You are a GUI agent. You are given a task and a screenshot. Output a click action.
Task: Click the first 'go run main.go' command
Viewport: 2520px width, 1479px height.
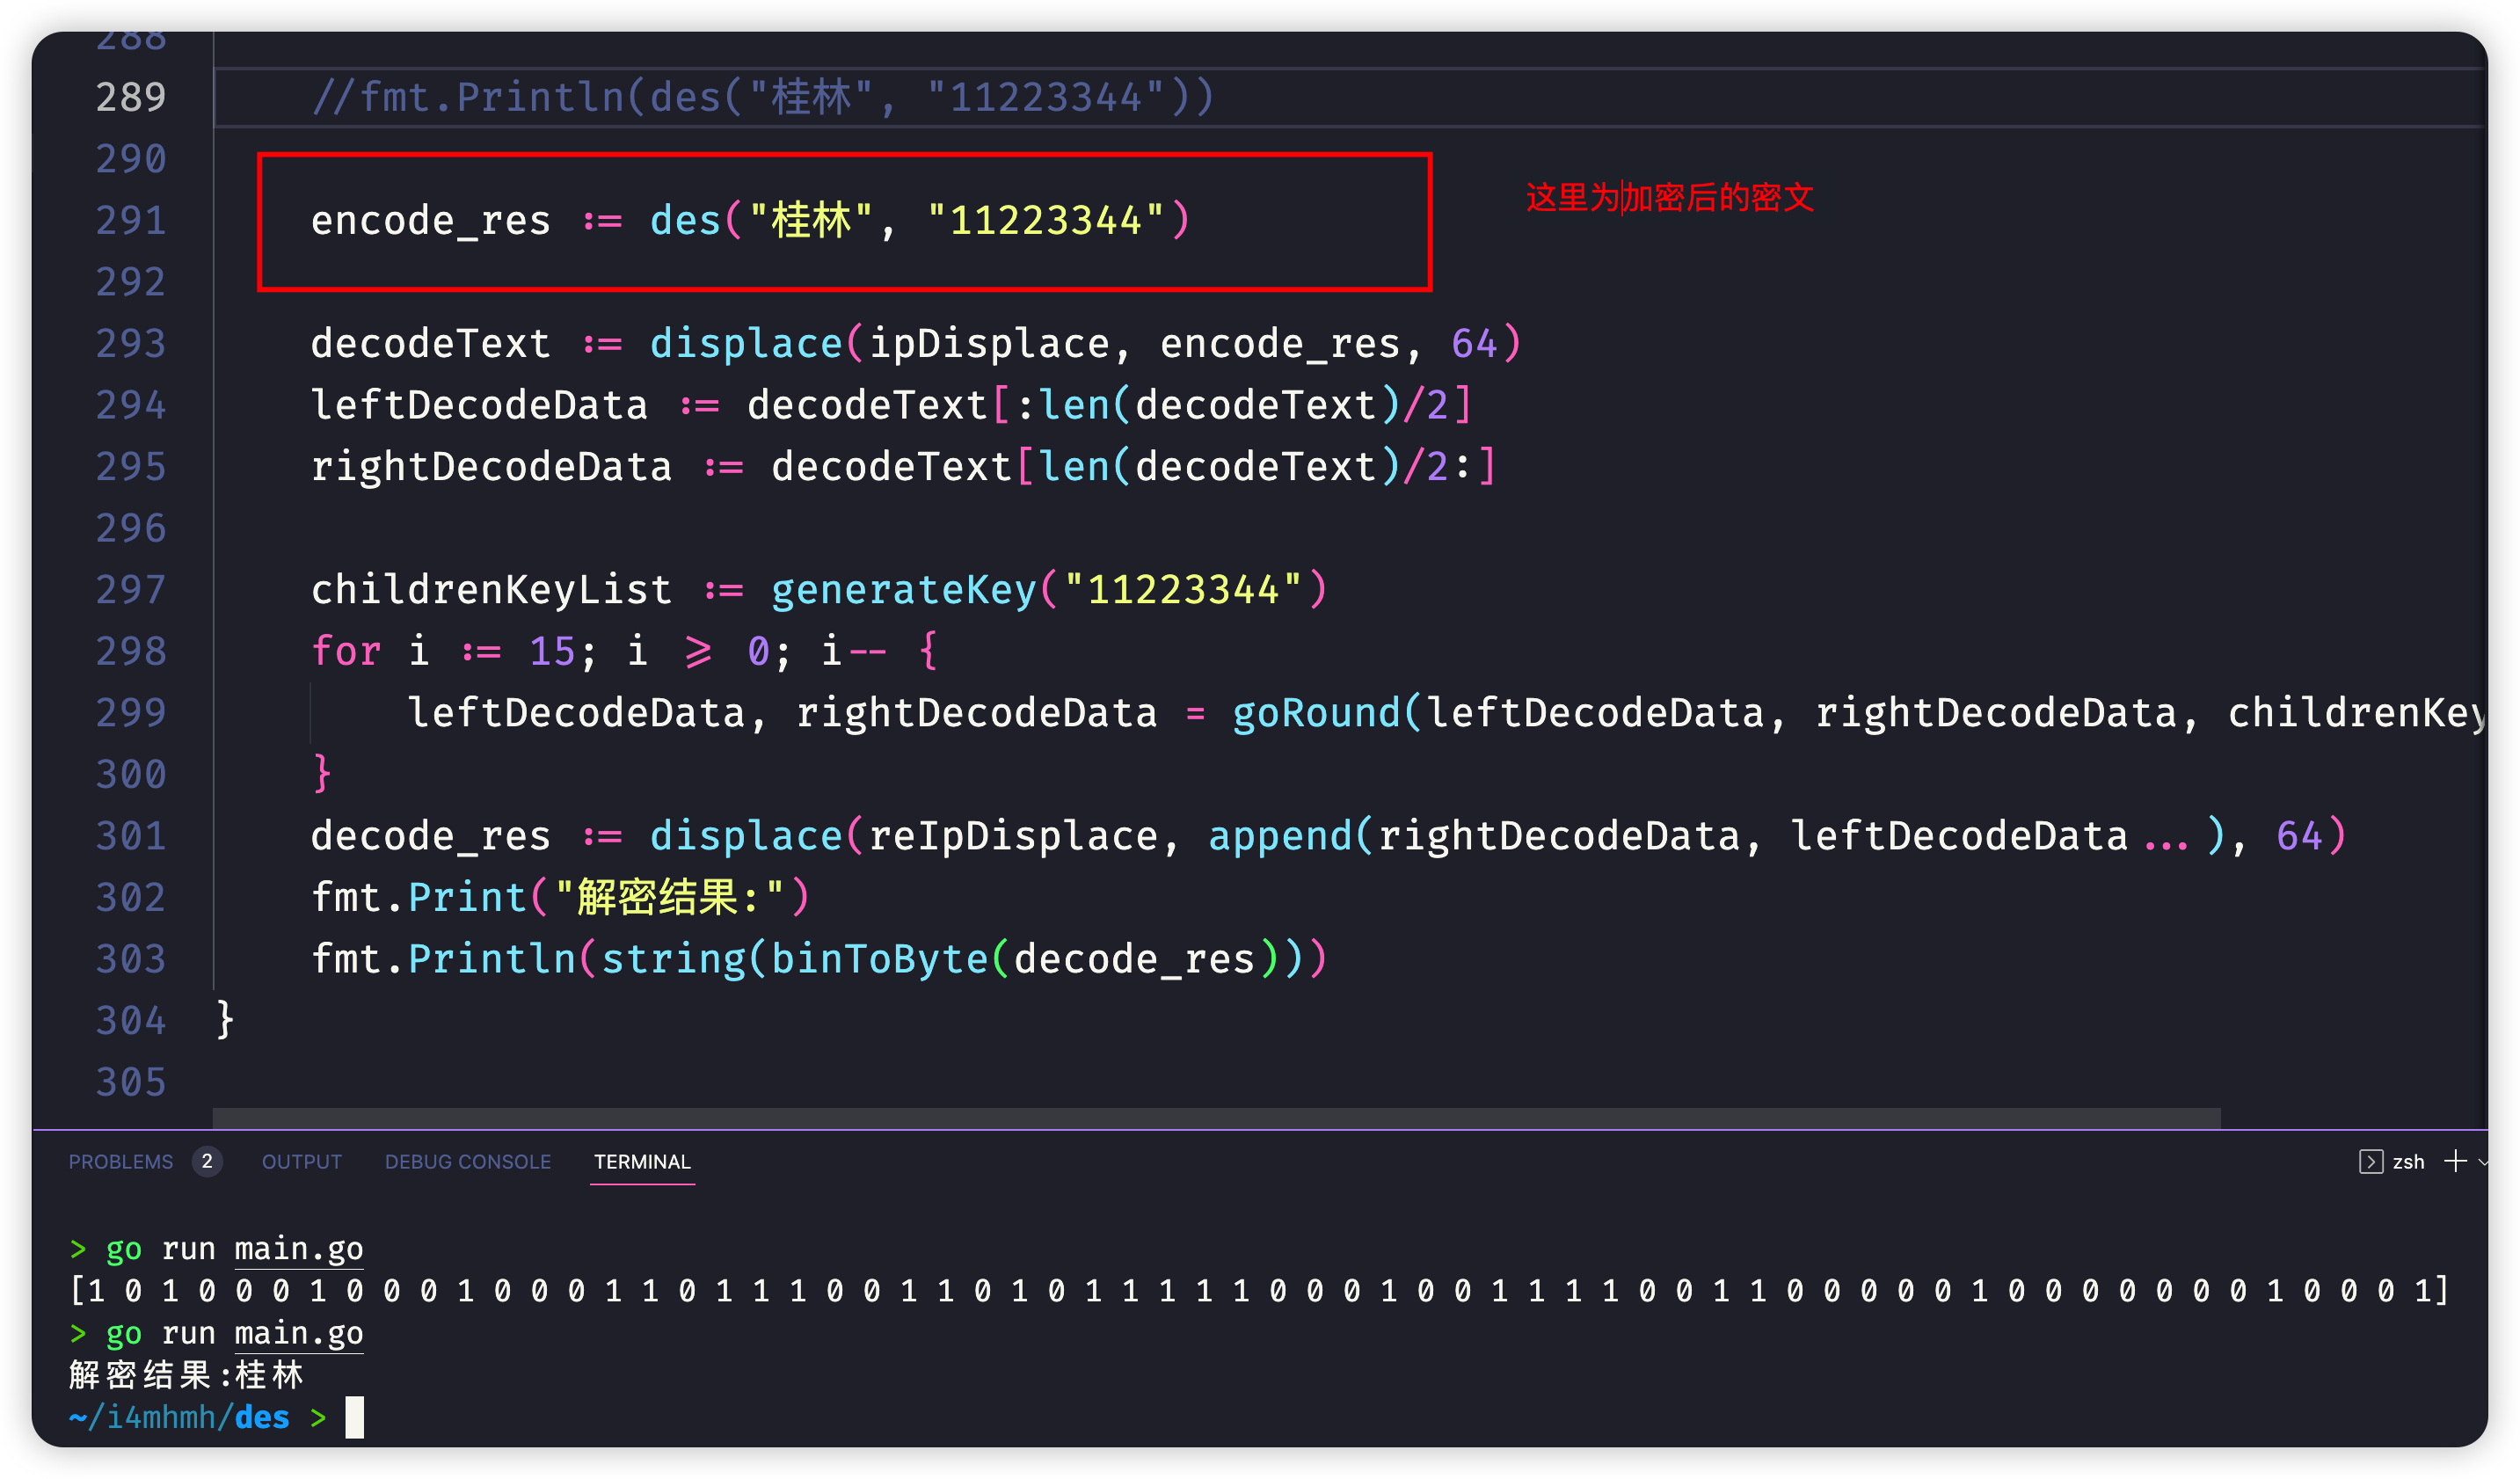tap(234, 1249)
